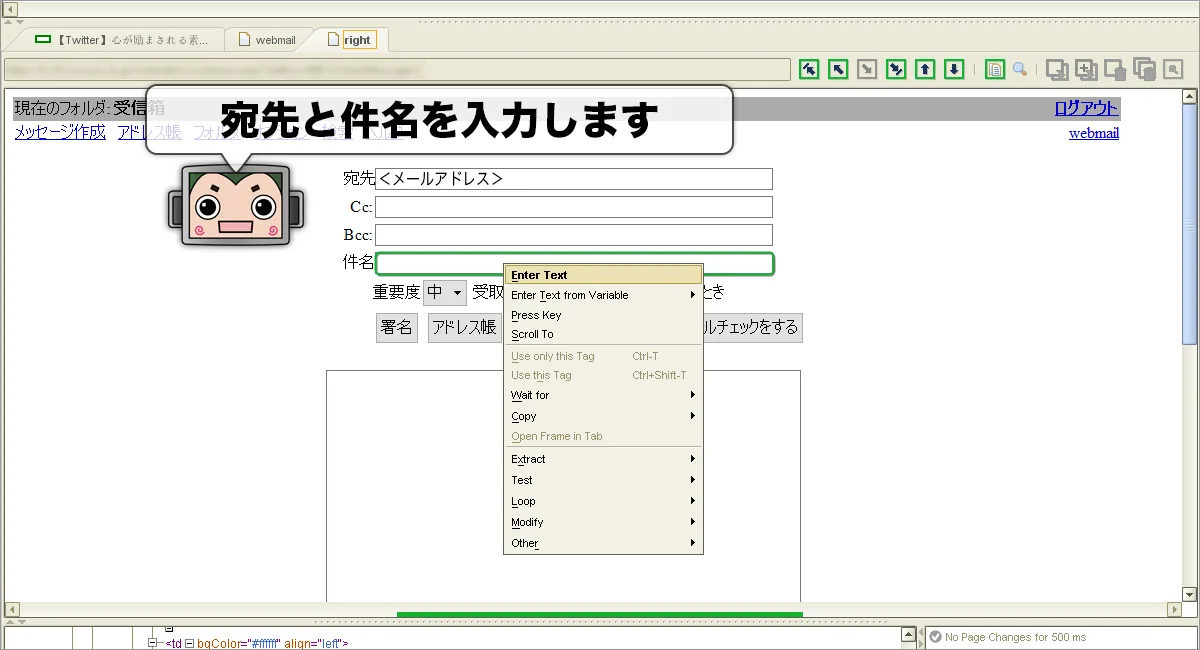Click the up arrow toolbar icon
The height and width of the screenshot is (650, 1200).
pyautogui.click(x=926, y=69)
